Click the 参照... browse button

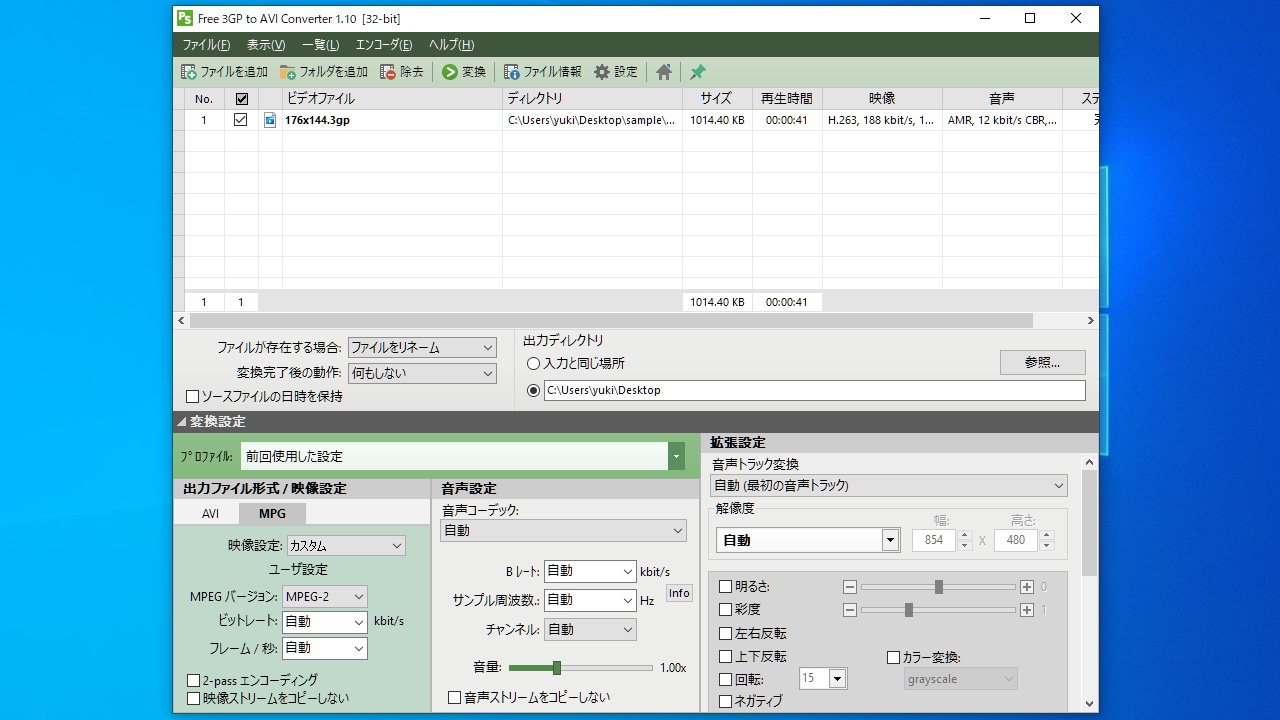coord(1042,363)
